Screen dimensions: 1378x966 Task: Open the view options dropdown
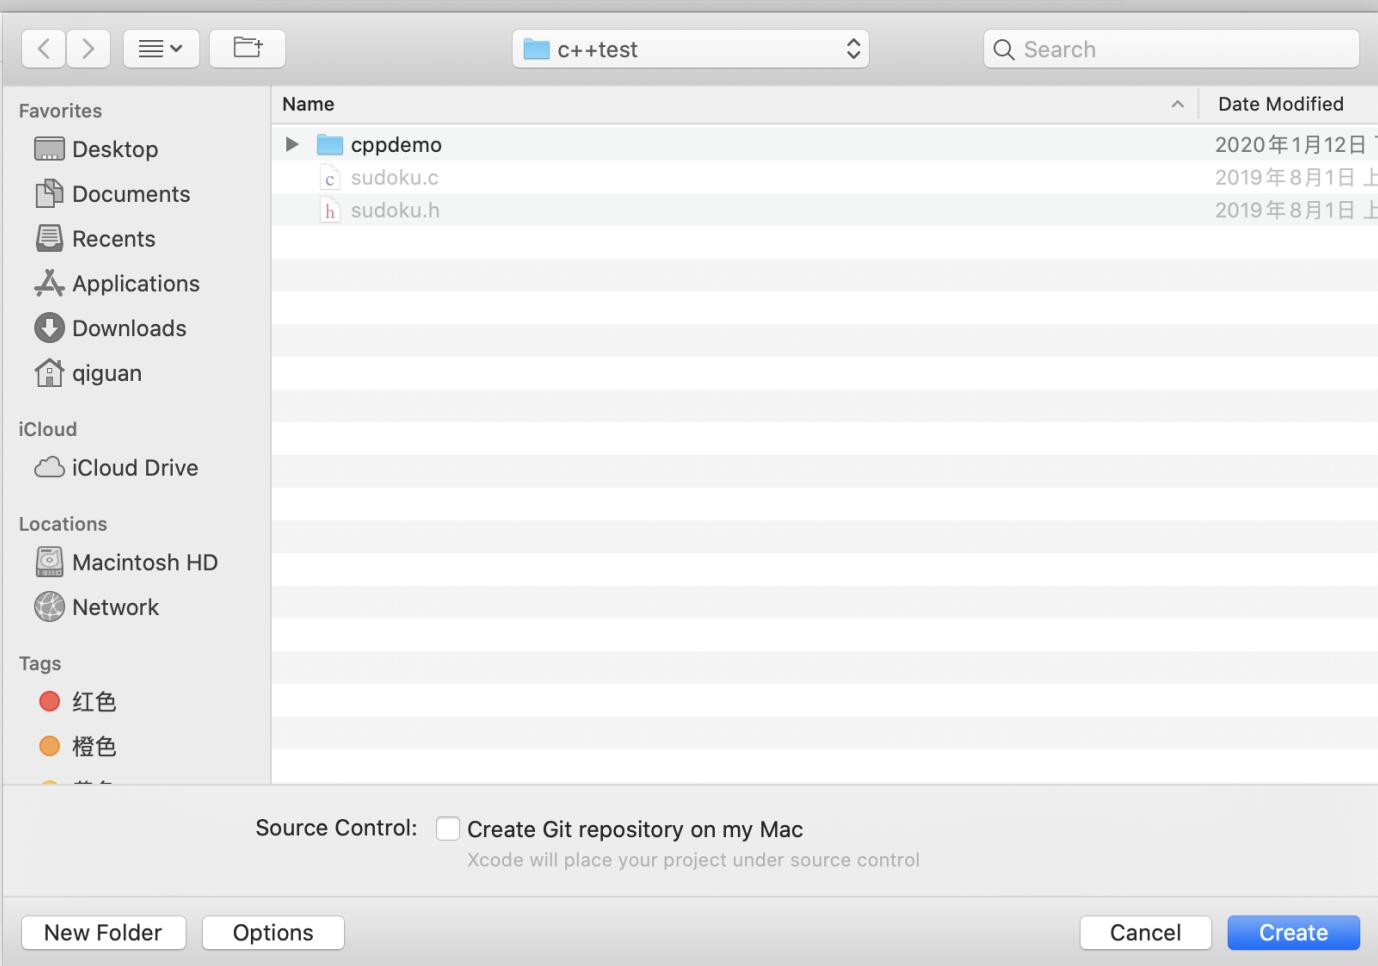click(x=161, y=48)
